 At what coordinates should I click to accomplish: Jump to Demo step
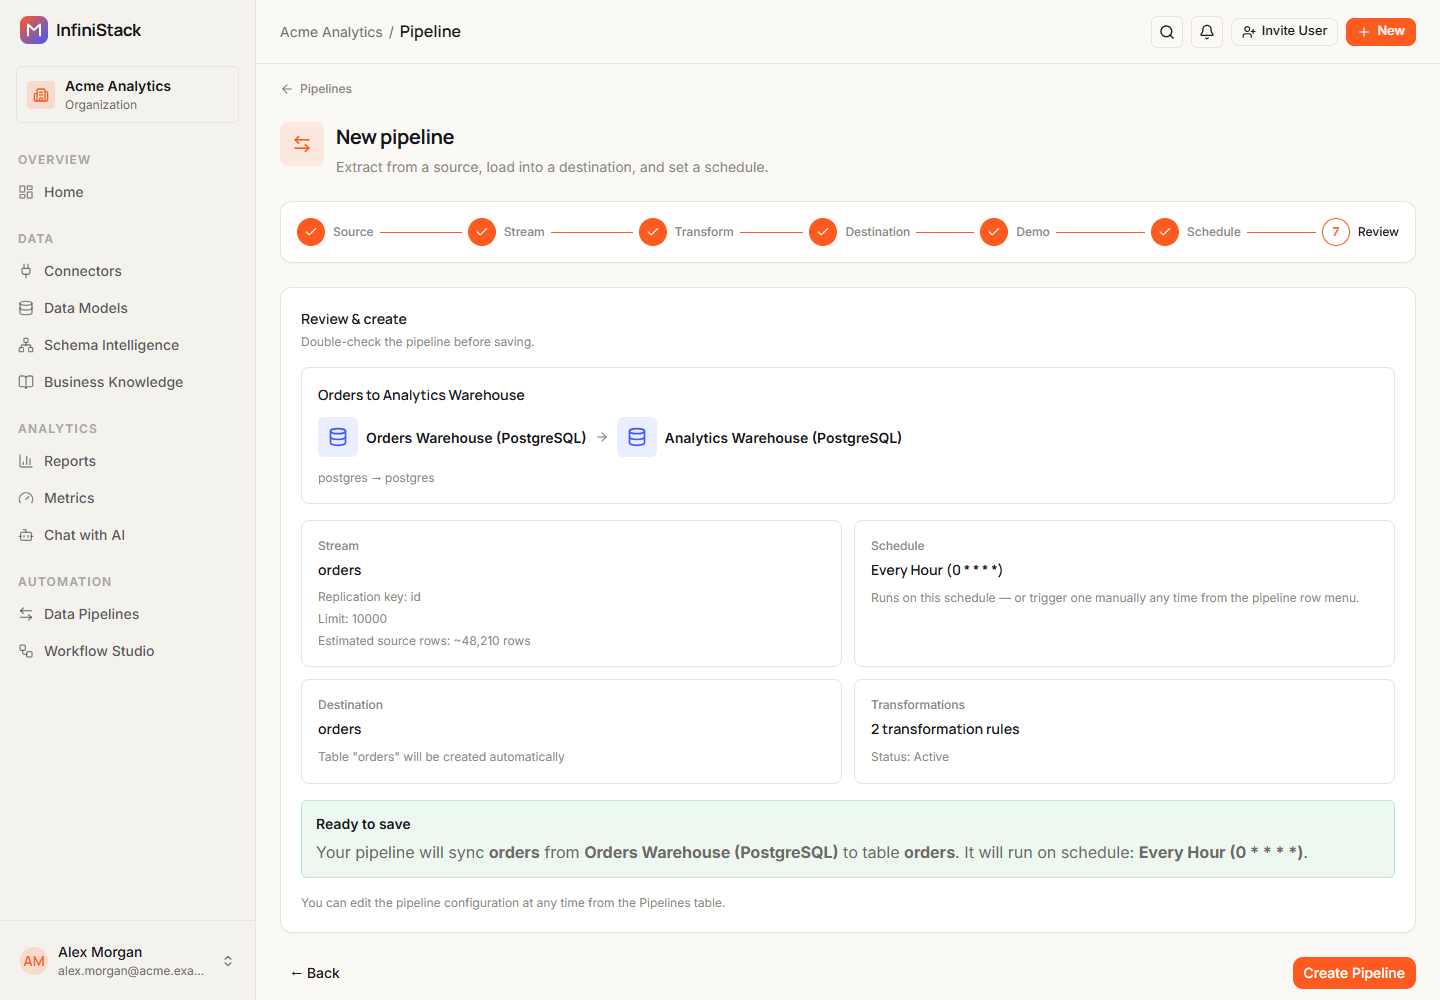pos(1015,232)
